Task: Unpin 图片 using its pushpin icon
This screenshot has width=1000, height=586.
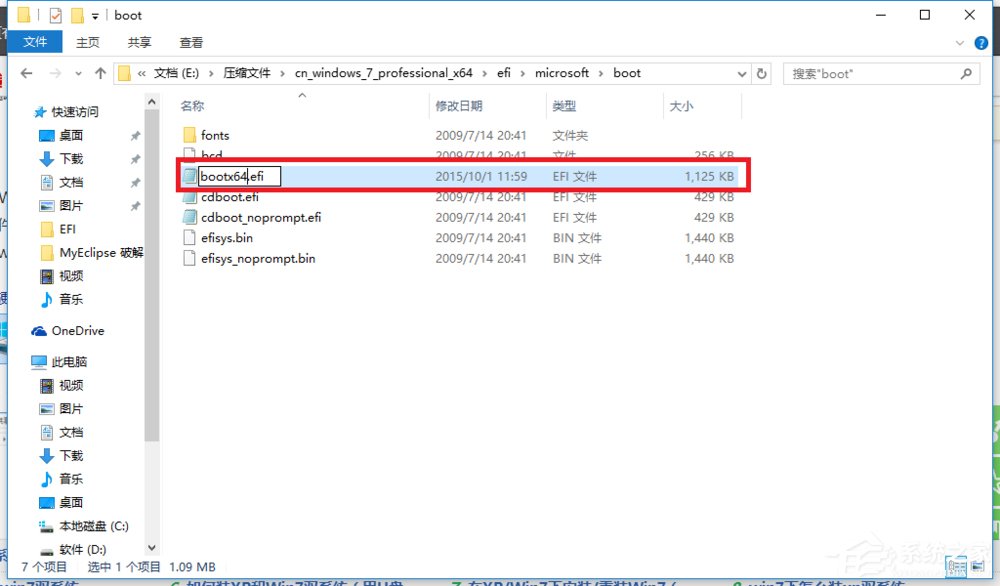Action: [x=137, y=205]
